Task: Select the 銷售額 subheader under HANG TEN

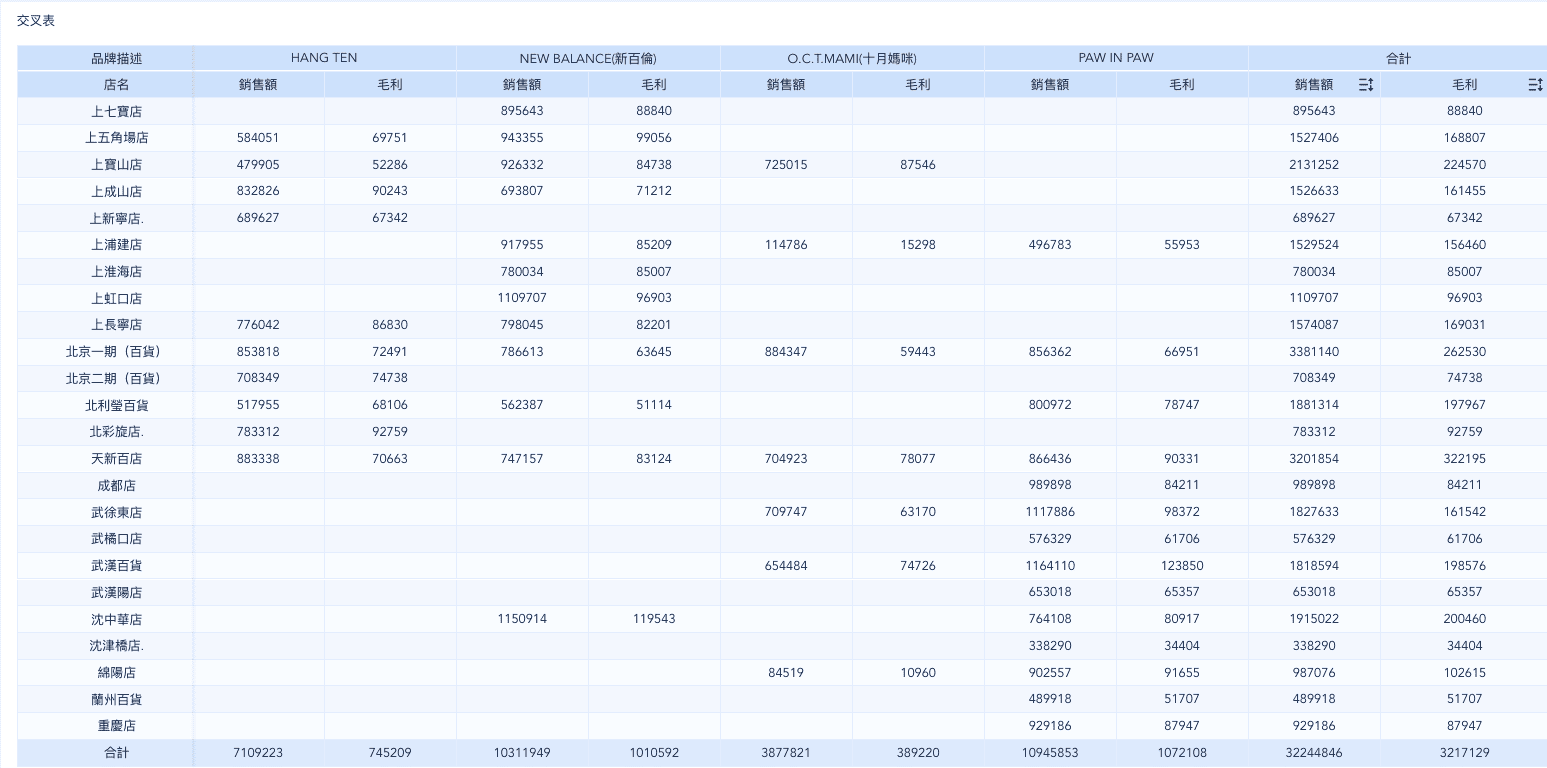Action: click(258, 85)
